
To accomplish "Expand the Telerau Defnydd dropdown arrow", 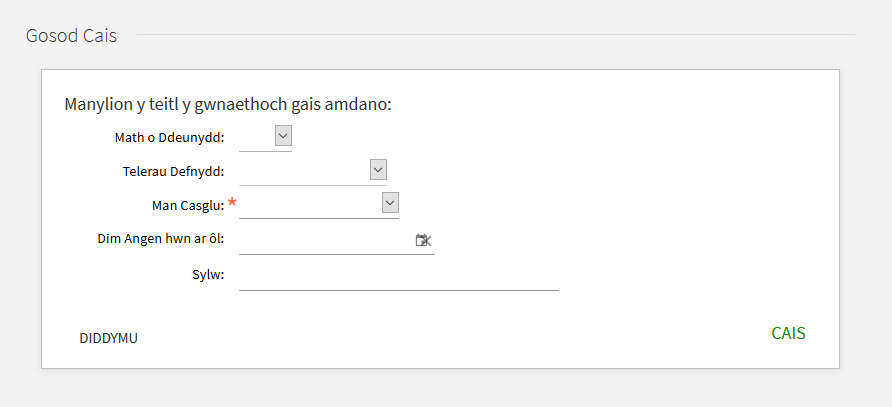I will click(x=378, y=170).
